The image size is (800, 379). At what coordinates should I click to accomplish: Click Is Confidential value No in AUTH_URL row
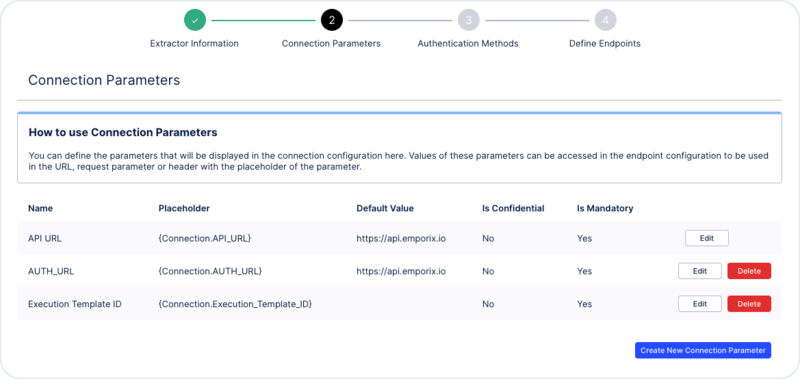pos(488,271)
